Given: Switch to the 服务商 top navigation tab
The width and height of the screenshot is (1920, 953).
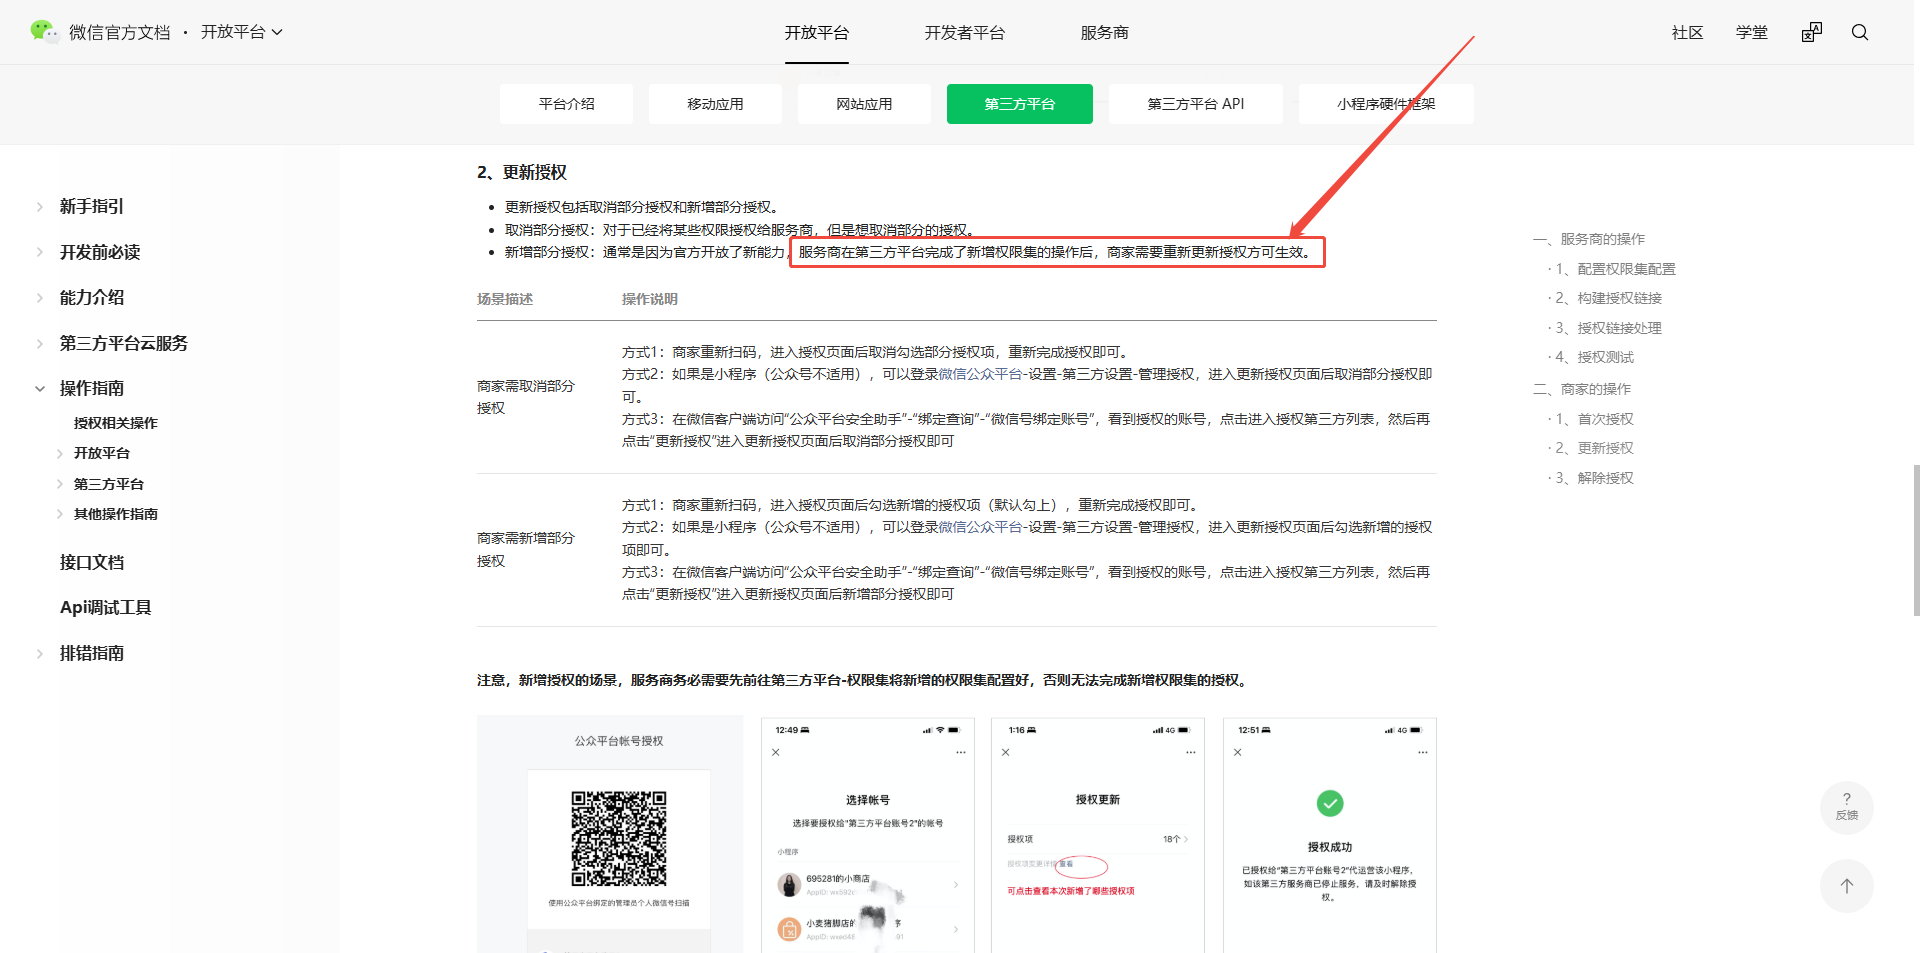Looking at the screenshot, I should 1105,33.
